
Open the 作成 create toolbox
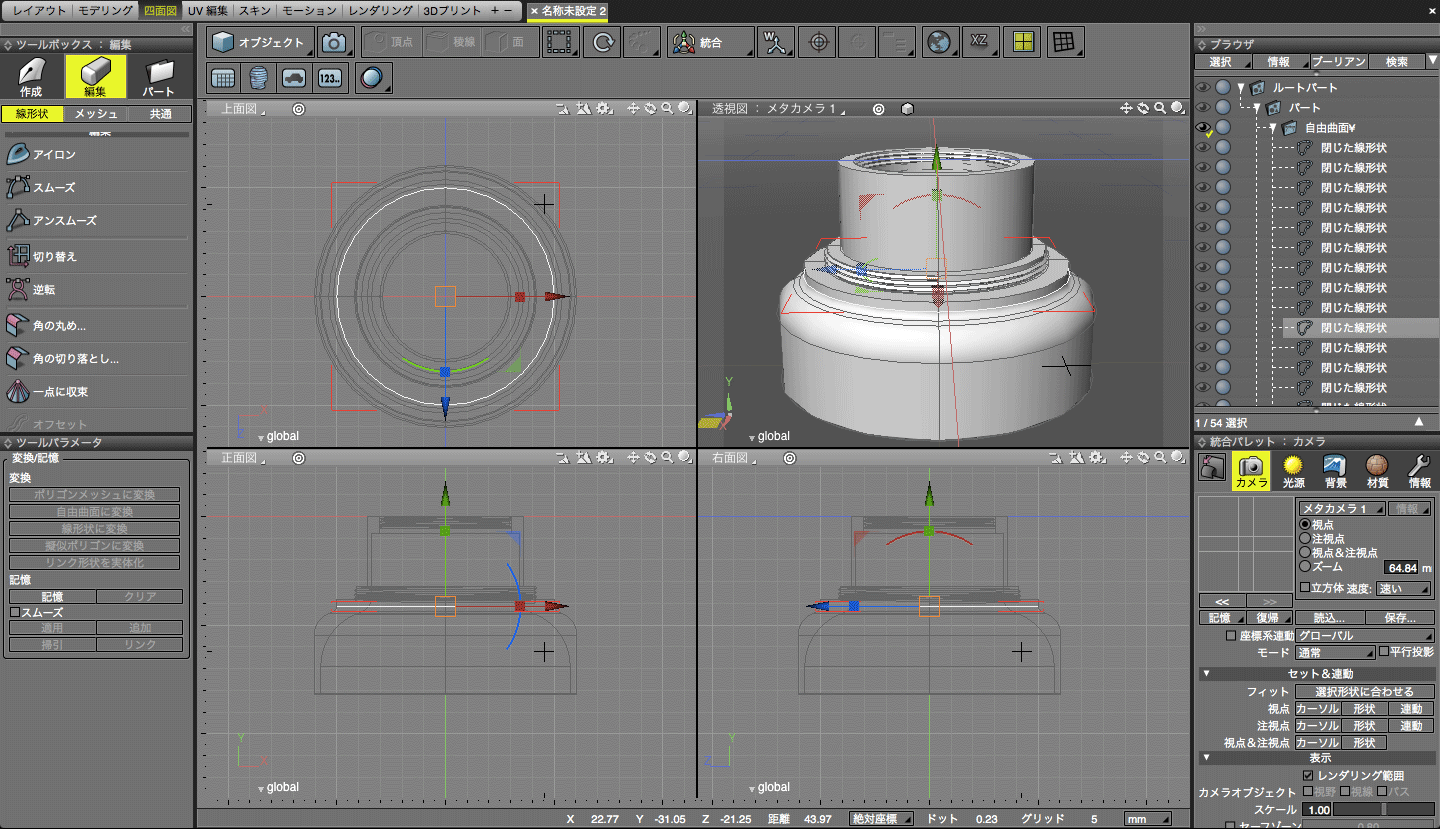point(31,78)
